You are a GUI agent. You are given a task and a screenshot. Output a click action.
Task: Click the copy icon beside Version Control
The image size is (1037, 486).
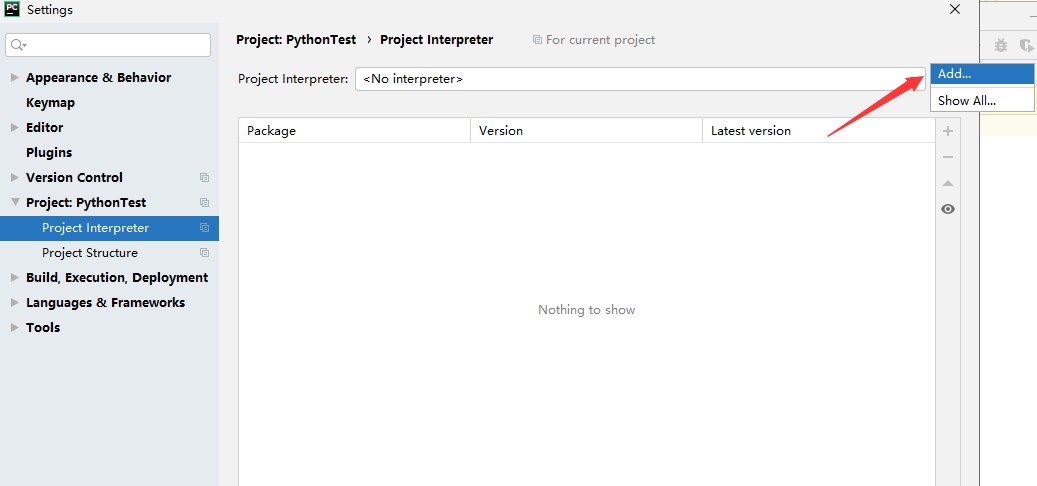(204, 178)
